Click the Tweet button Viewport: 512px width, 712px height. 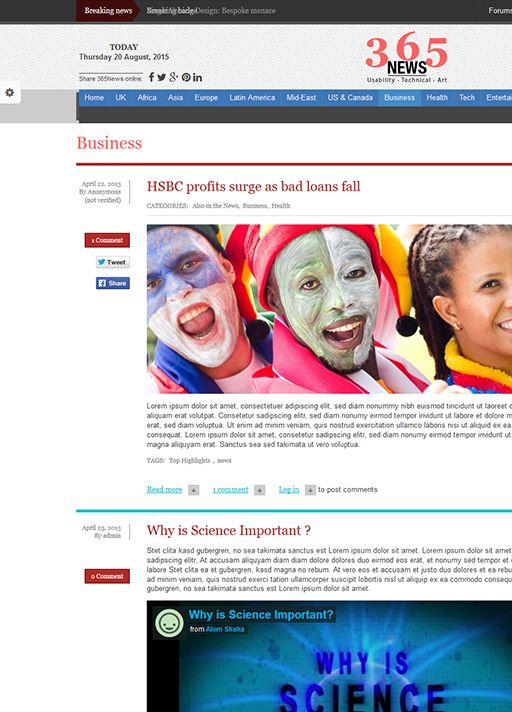113,262
